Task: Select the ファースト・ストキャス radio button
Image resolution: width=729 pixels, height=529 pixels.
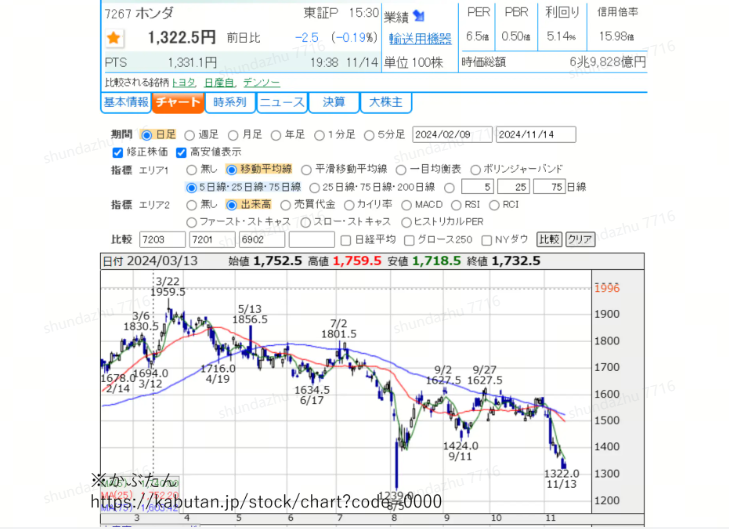Action: click(191, 223)
